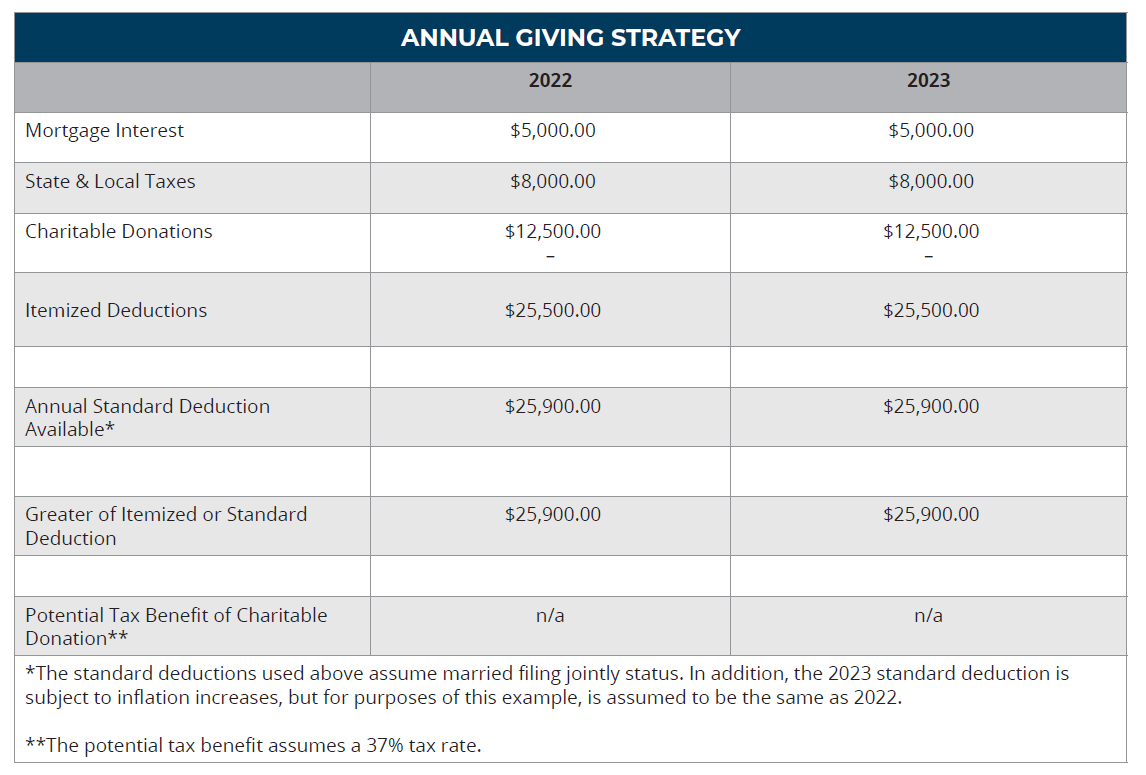Image resolution: width=1146 pixels, height=775 pixels.
Task: Click Annual Standard Deduction Available label
Action: [147, 418]
